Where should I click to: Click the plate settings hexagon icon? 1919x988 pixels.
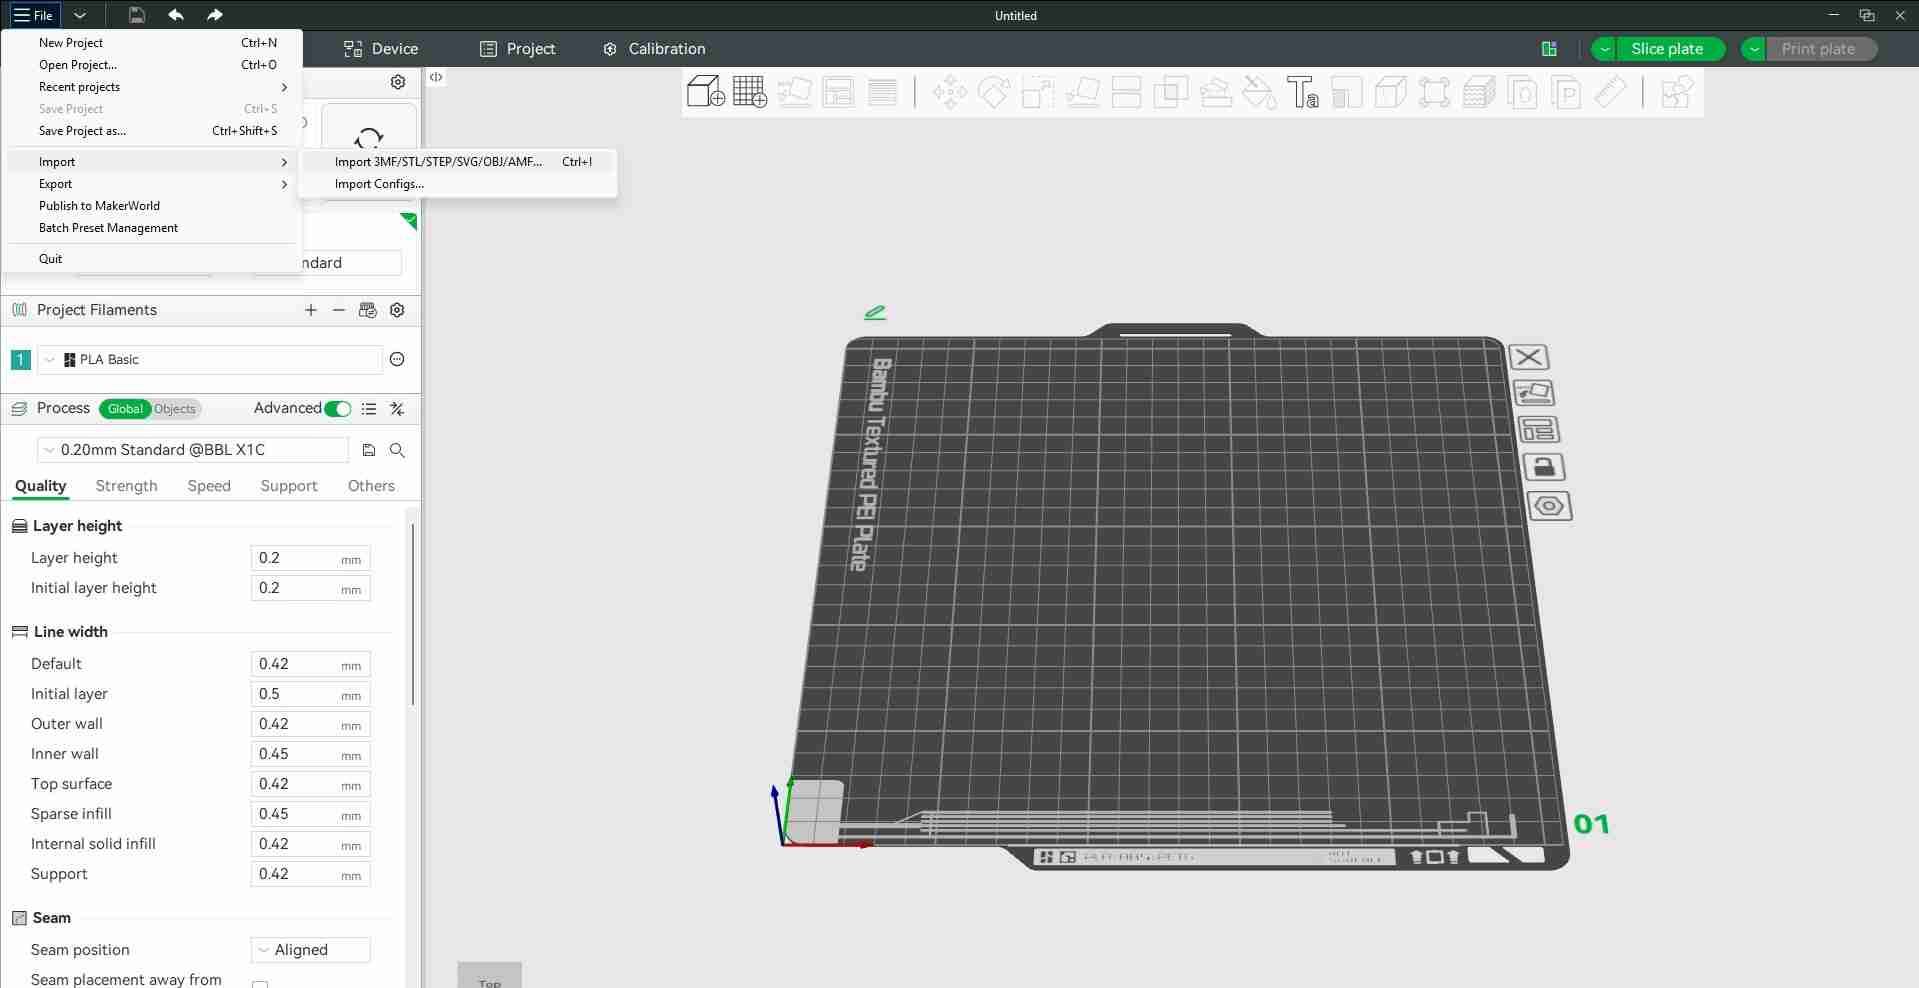click(x=1549, y=506)
